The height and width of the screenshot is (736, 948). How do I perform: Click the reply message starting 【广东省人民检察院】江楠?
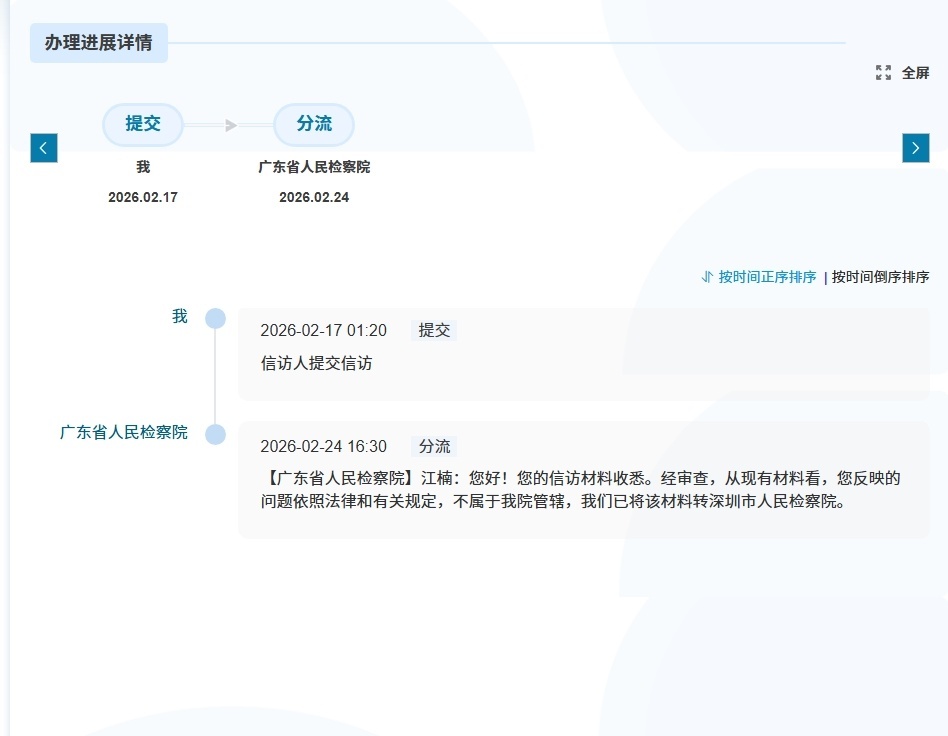[x=580, y=489]
